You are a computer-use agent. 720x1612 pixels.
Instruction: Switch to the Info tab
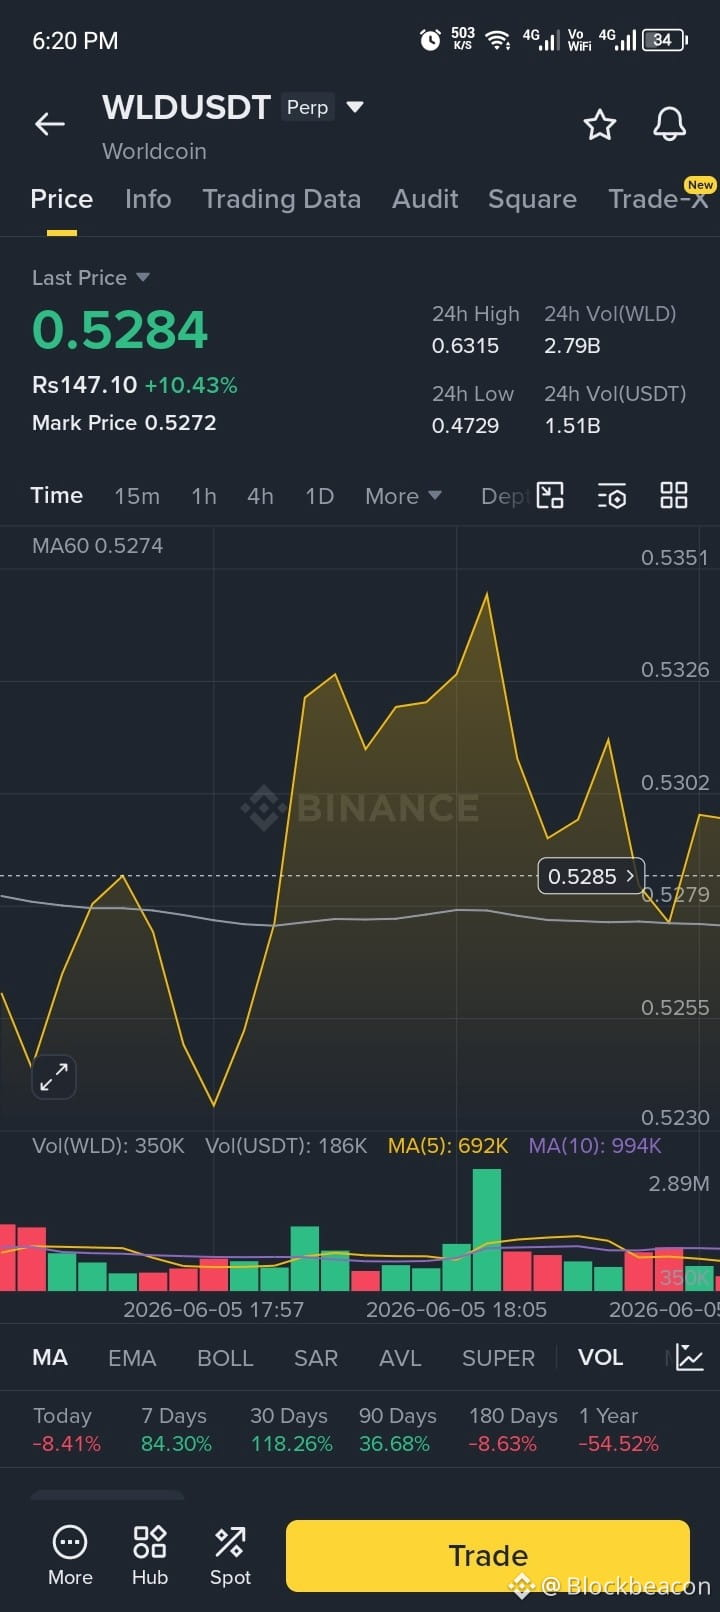click(x=148, y=199)
